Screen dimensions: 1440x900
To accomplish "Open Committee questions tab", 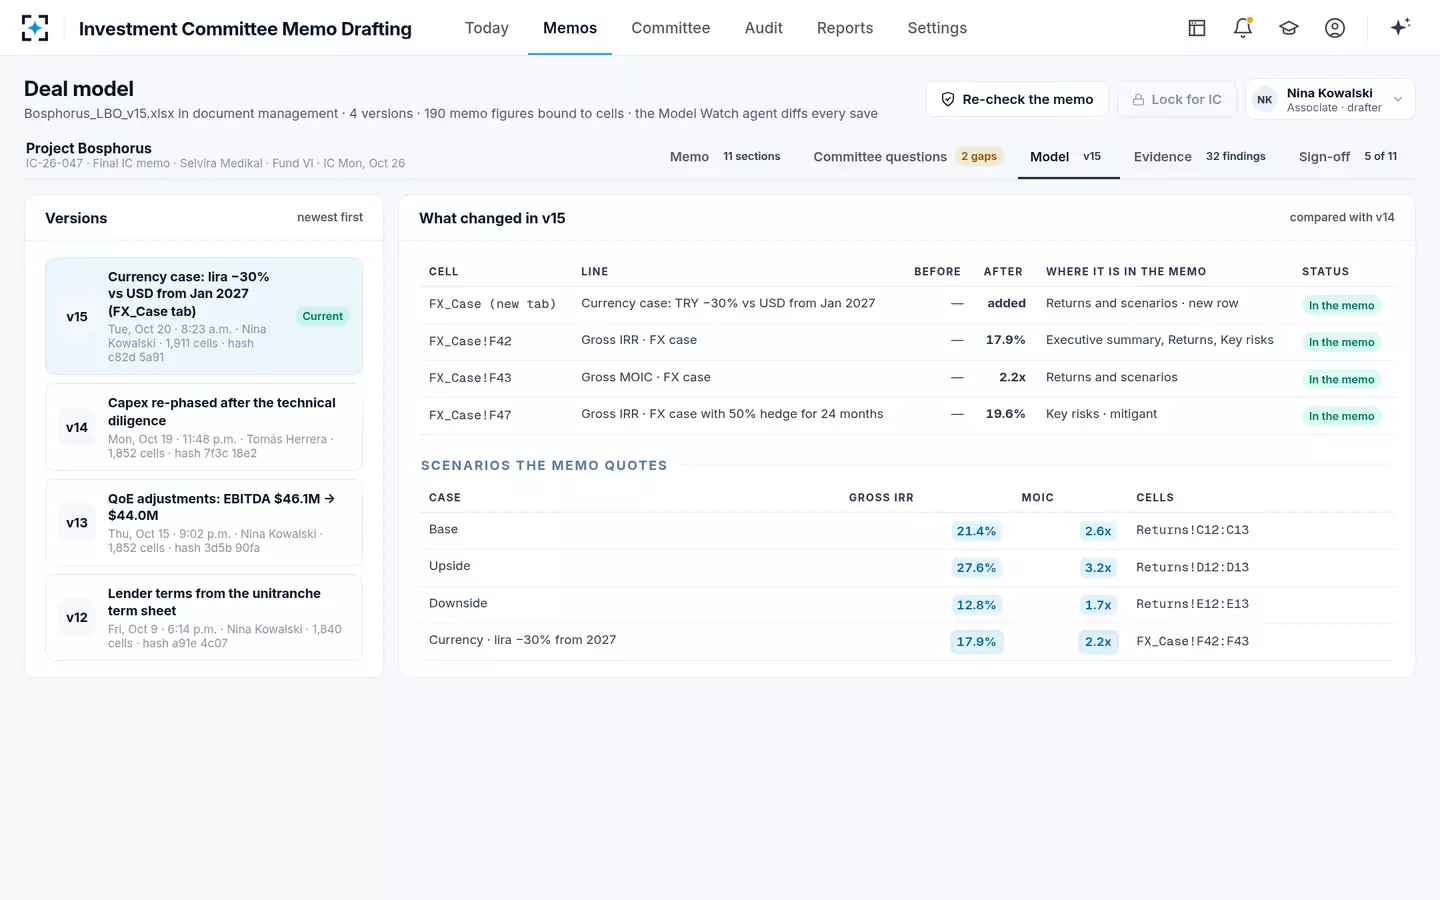I will [x=906, y=157].
